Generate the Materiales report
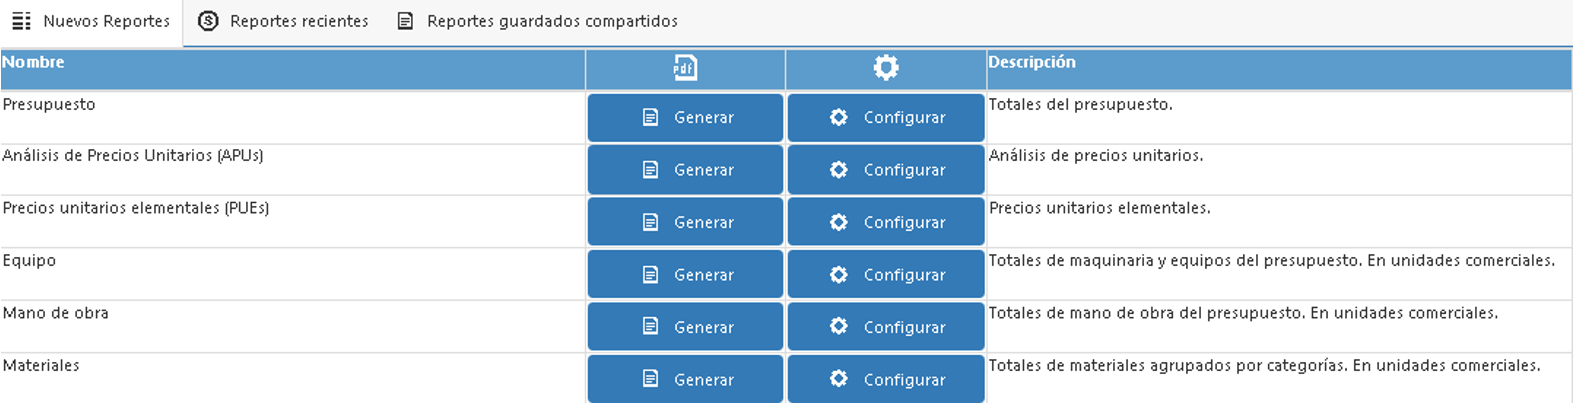 click(685, 379)
